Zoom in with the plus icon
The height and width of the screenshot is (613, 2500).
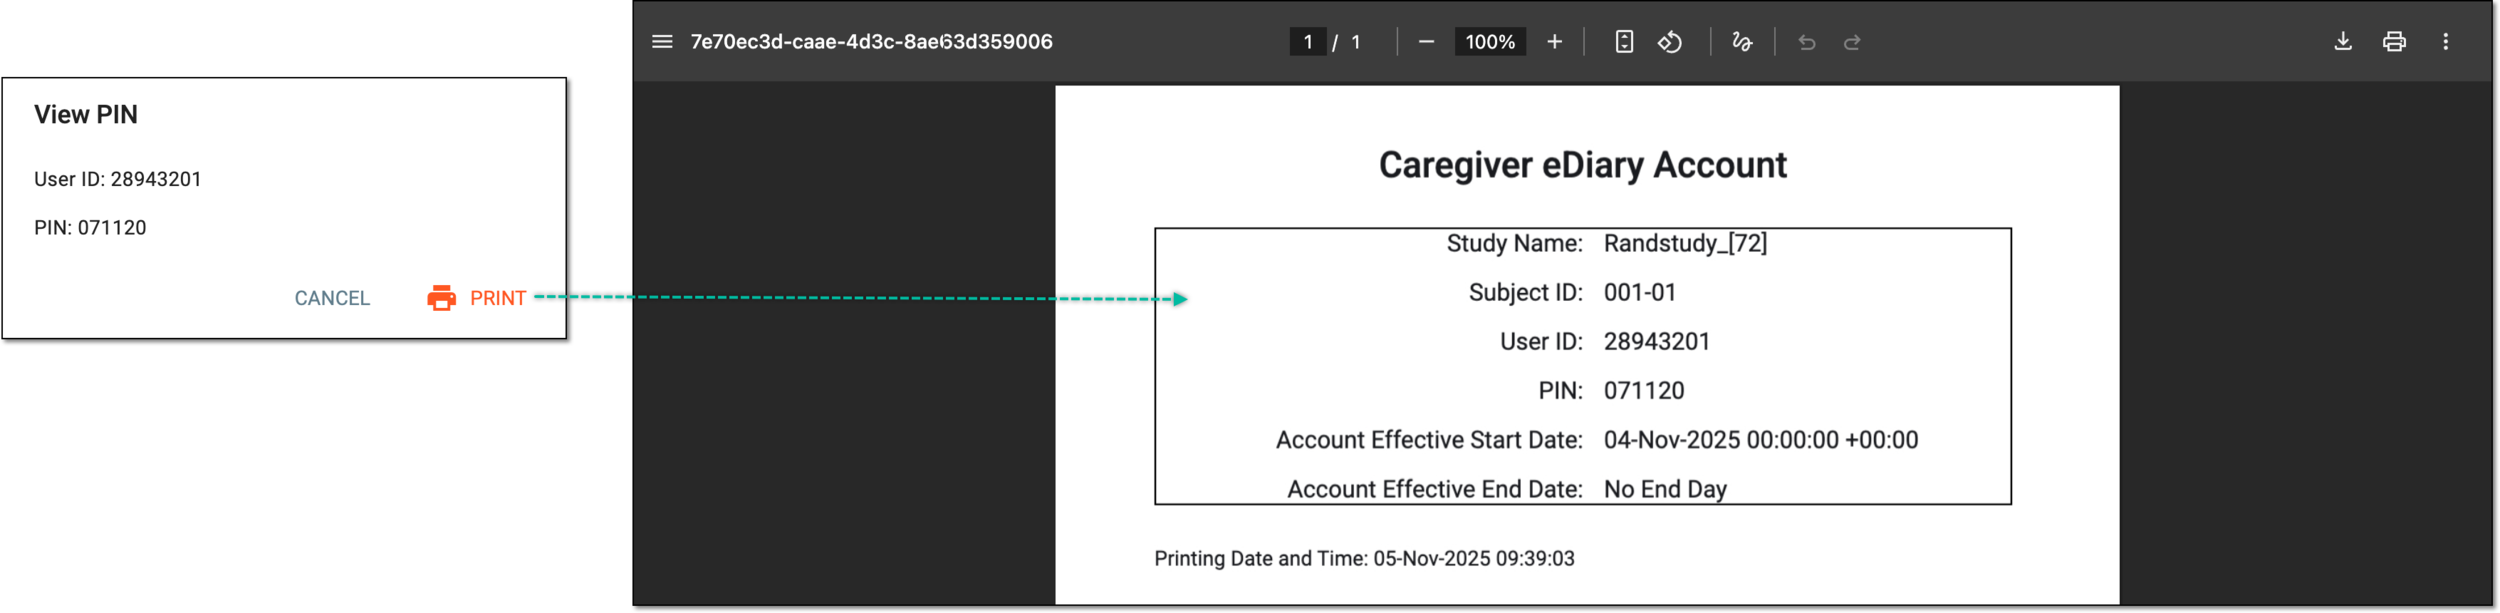(x=1554, y=42)
